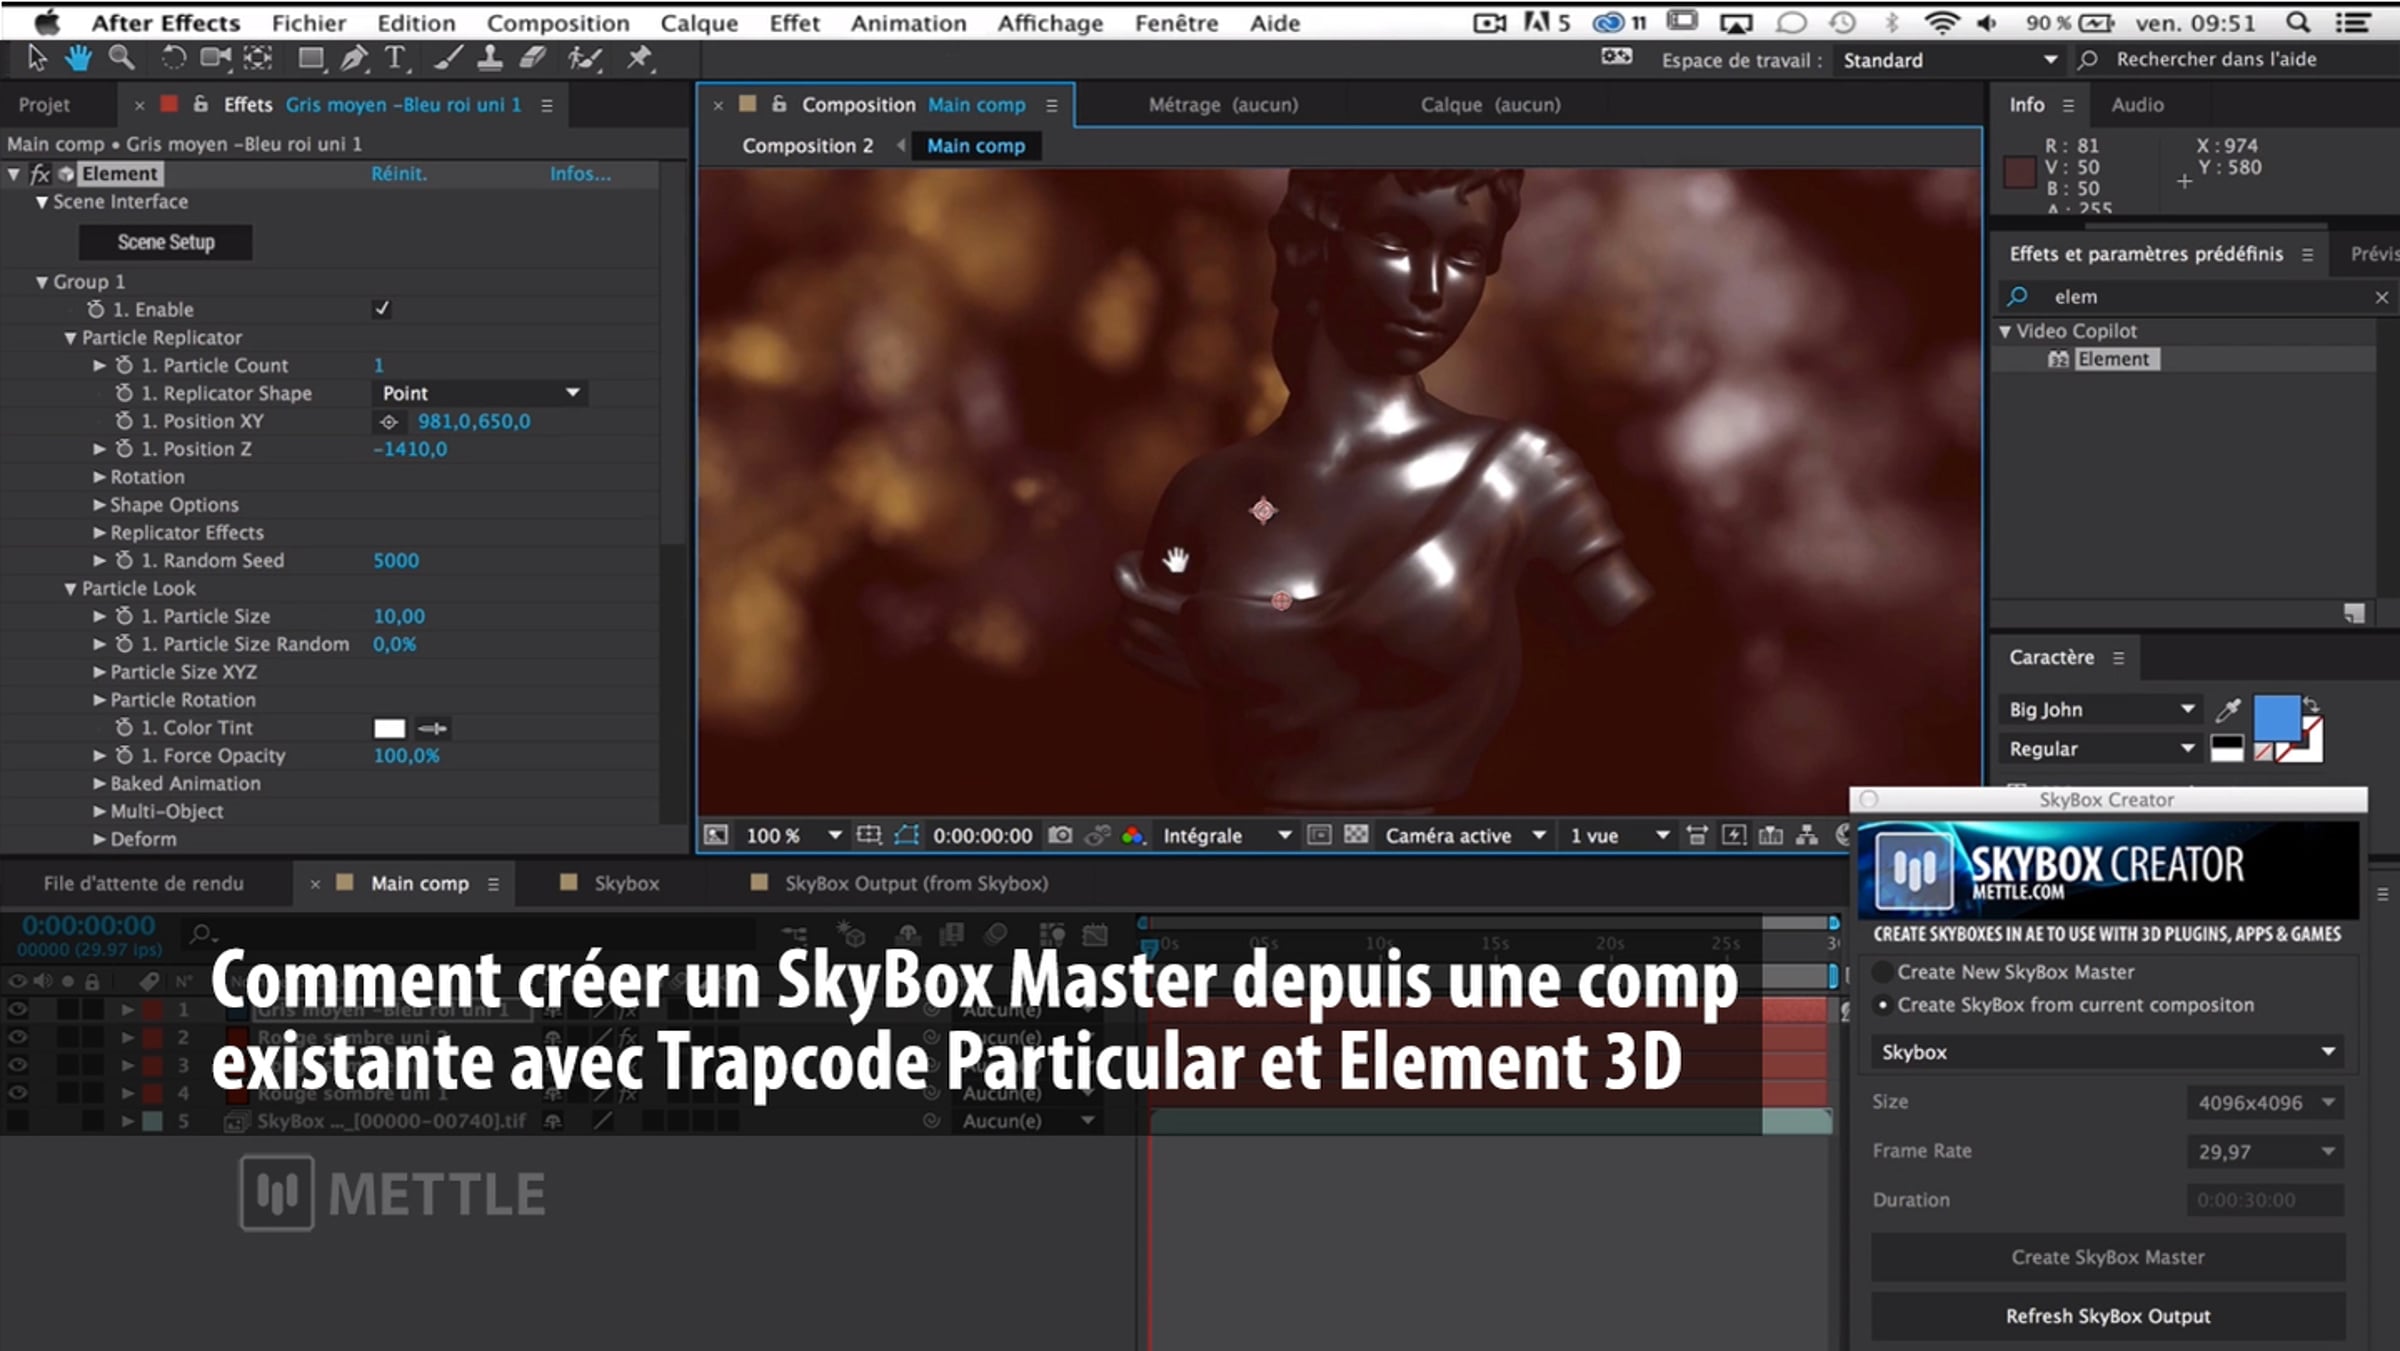2400x1351 pixels.
Task: Select the Rotation tool
Action: (173, 59)
